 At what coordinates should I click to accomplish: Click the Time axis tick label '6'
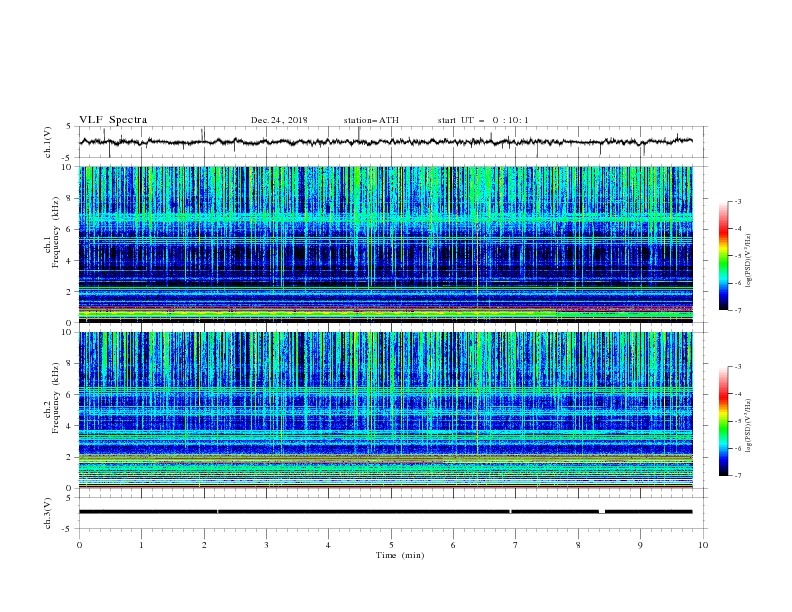(454, 545)
